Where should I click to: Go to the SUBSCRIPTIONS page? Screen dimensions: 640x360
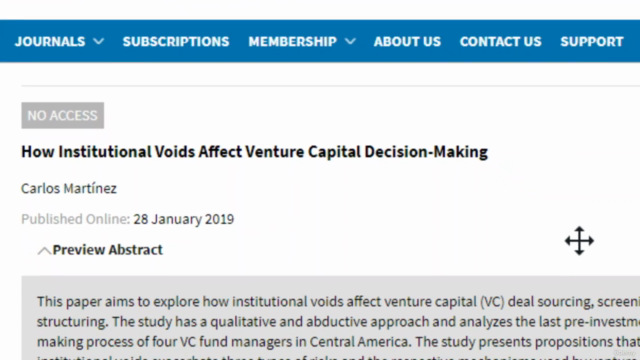[176, 41]
